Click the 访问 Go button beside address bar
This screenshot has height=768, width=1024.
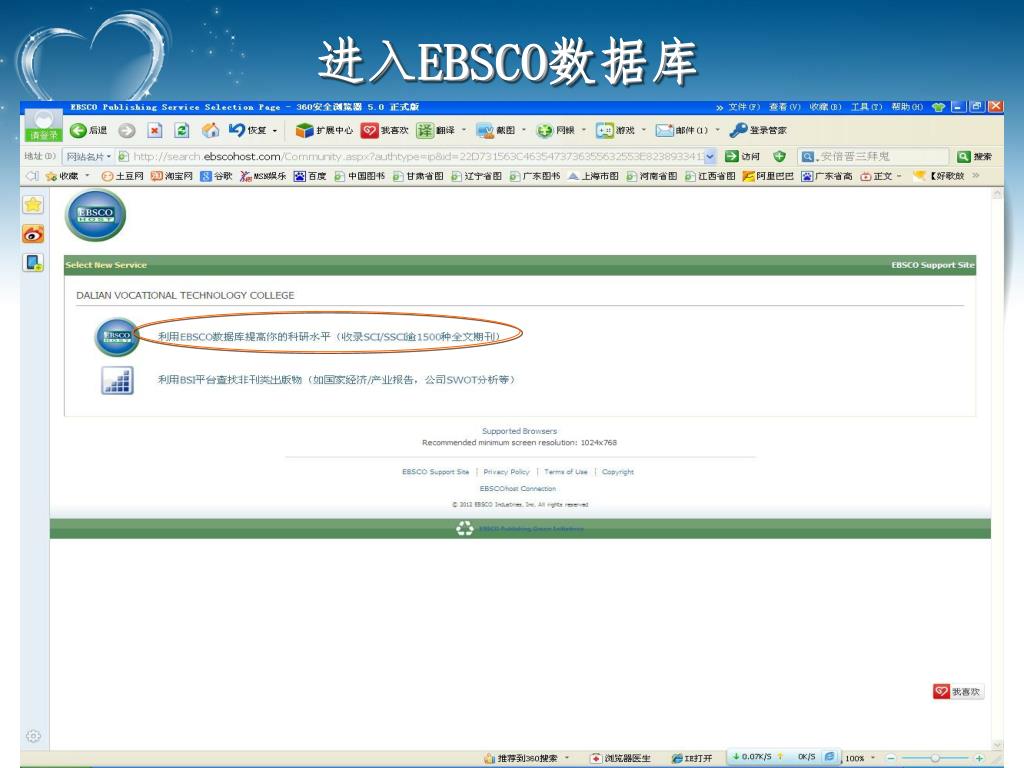[x=743, y=157]
